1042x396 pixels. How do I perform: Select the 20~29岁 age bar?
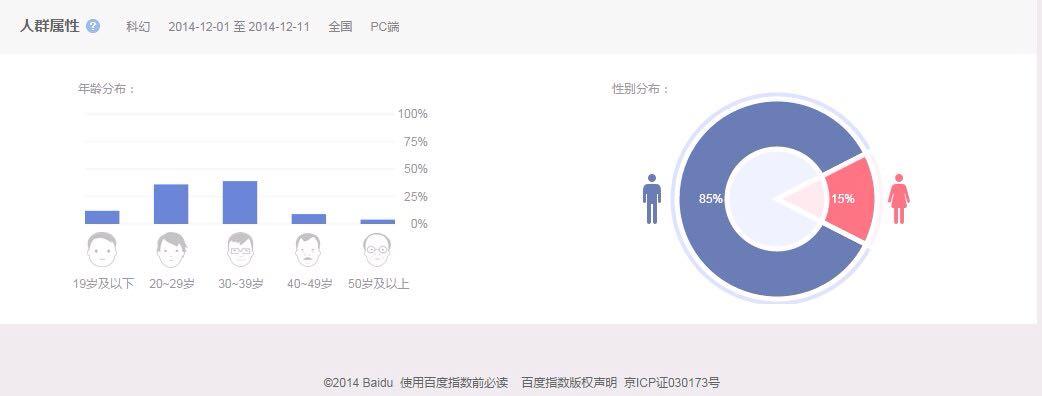click(x=171, y=204)
